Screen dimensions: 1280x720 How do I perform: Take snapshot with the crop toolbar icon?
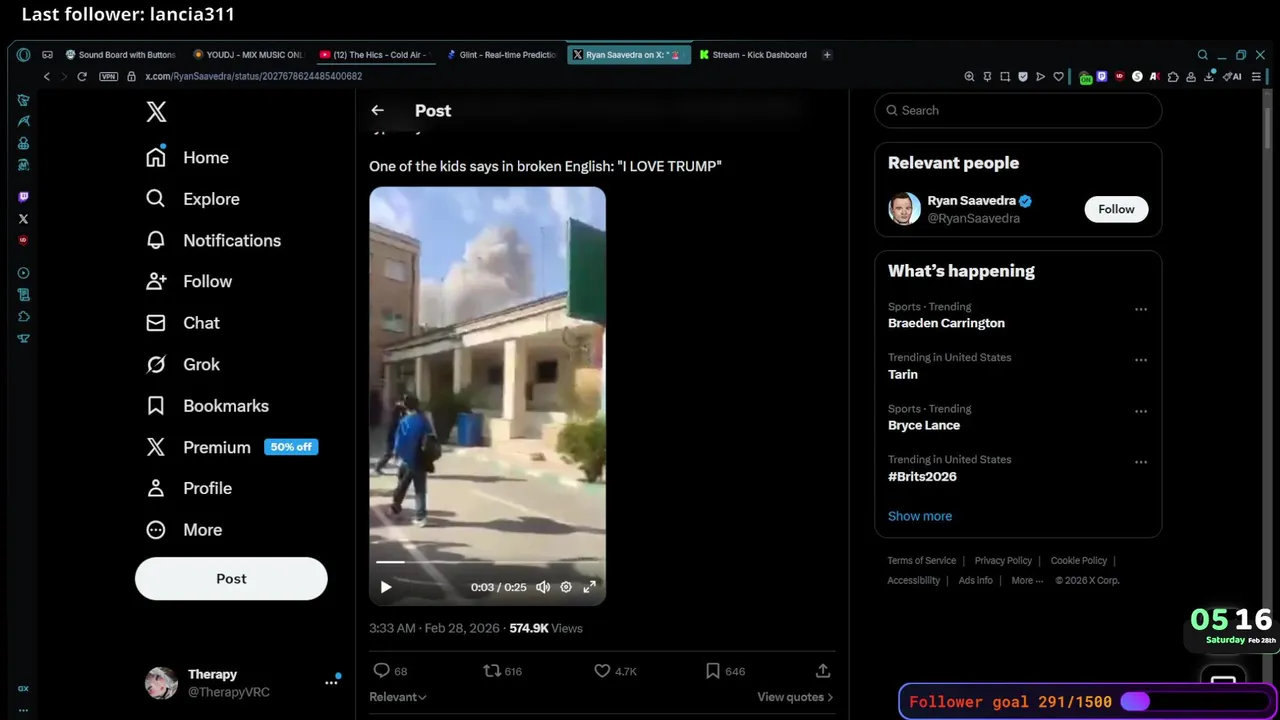click(x=1005, y=76)
